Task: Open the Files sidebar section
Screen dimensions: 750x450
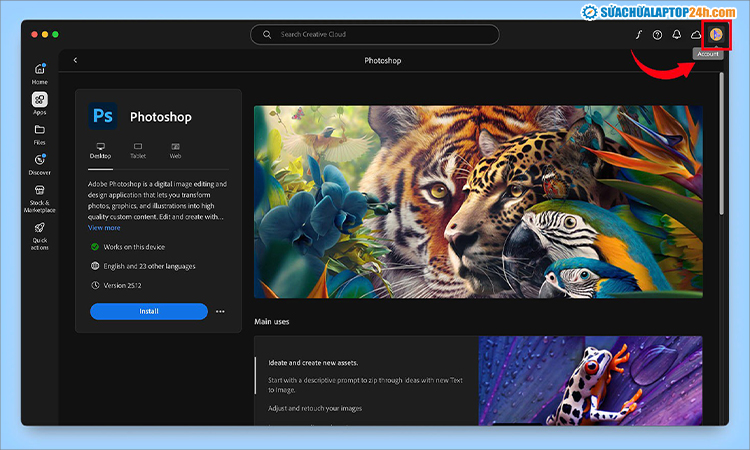Action: (x=40, y=132)
